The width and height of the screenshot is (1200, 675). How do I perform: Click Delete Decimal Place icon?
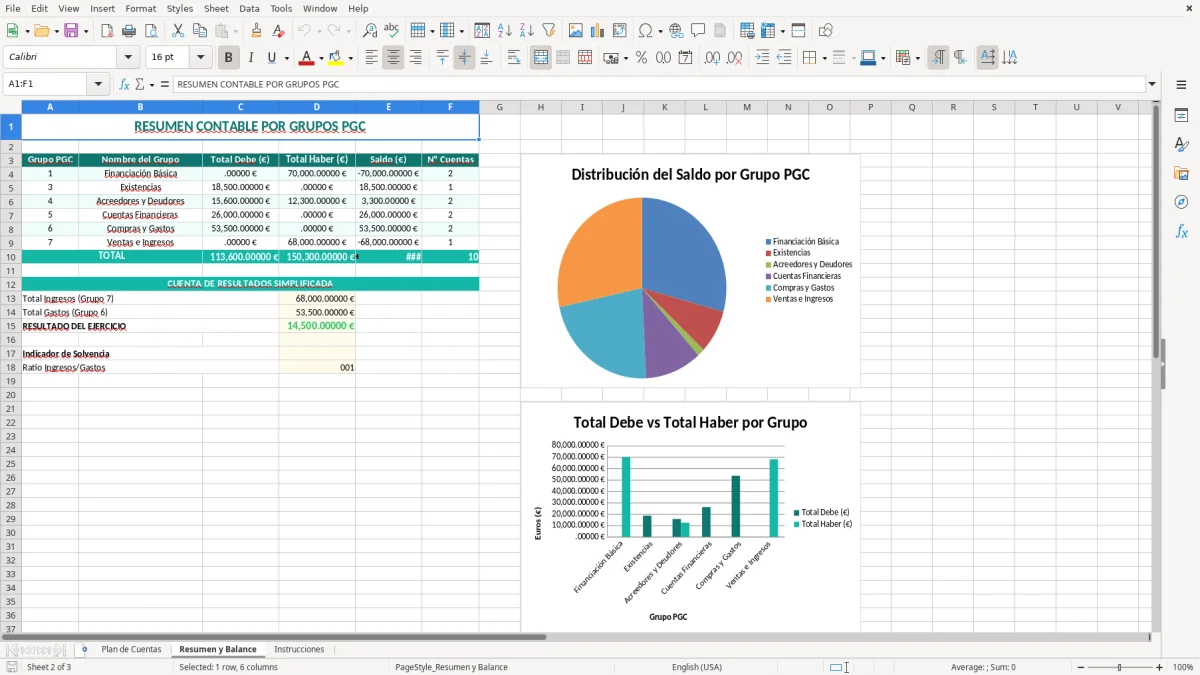pos(734,58)
